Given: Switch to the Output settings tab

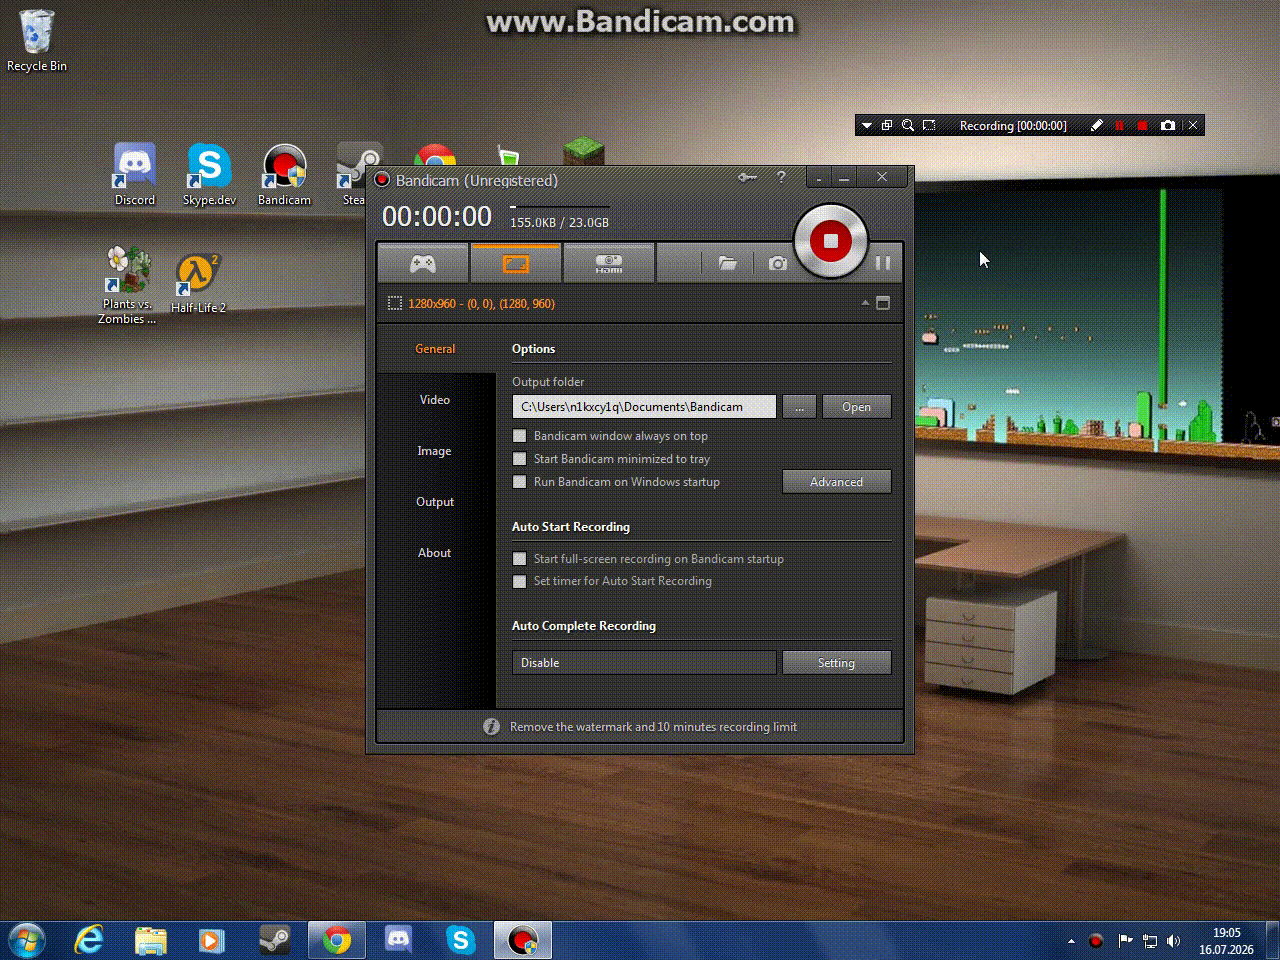Looking at the screenshot, I should [435, 502].
